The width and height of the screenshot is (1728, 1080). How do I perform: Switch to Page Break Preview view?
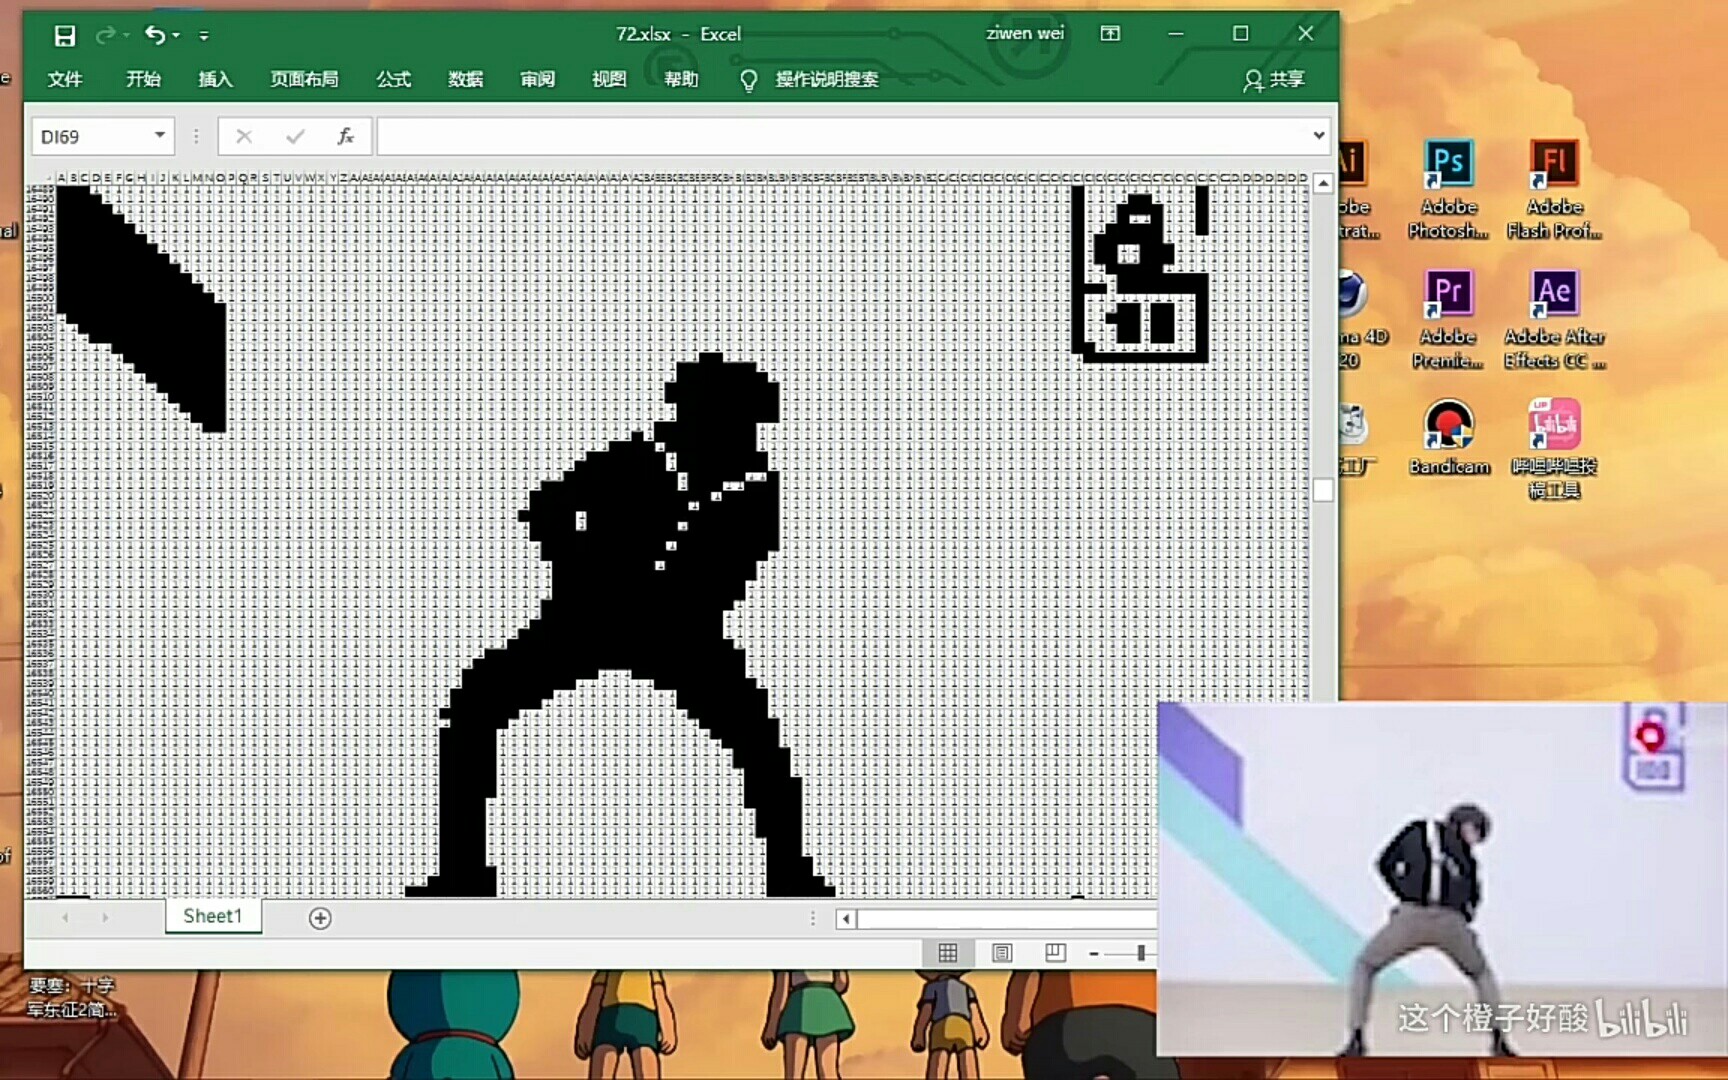click(x=1055, y=953)
